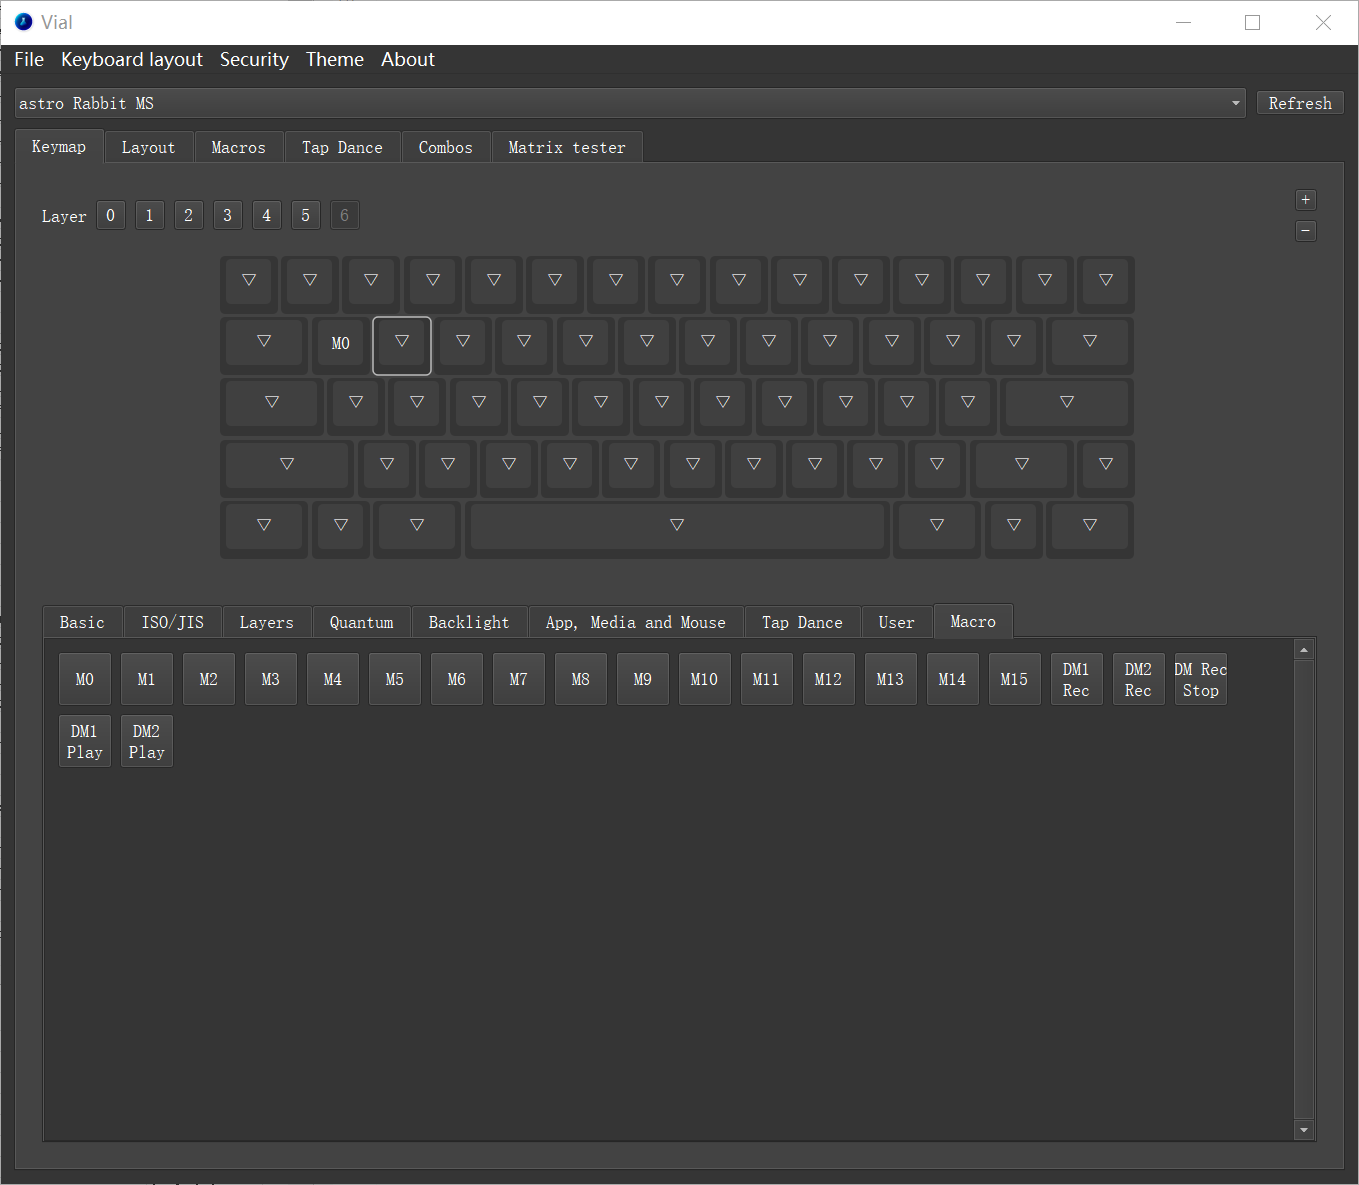The image size is (1359, 1185).
Task: Open the About menu
Action: 408,59
